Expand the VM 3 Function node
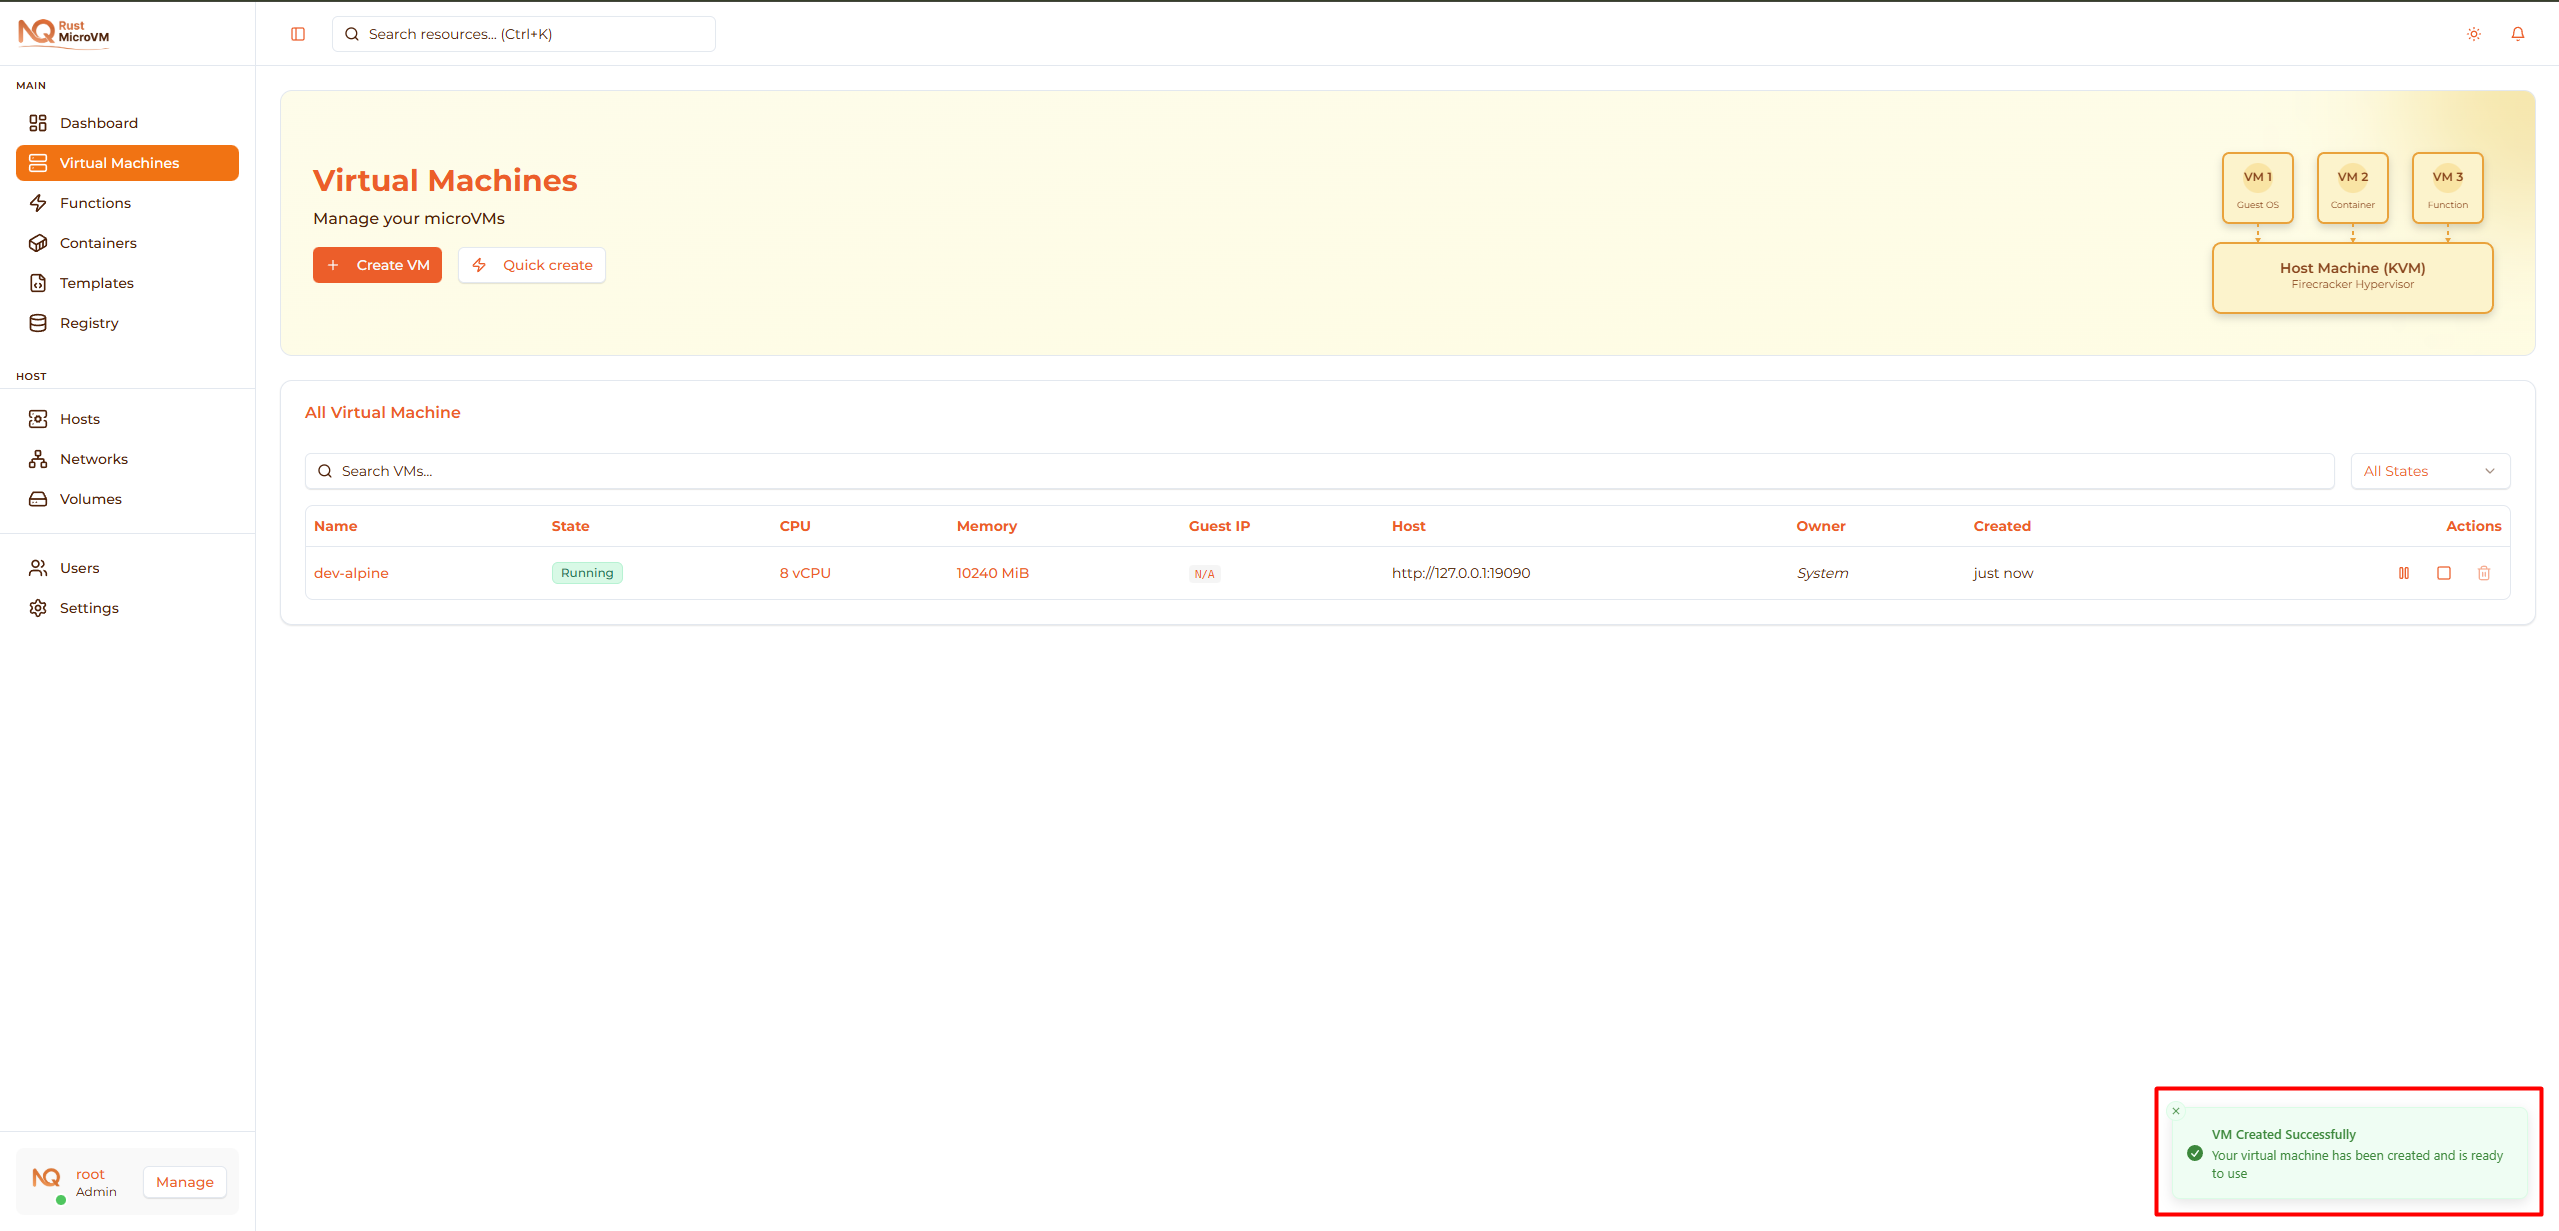Image resolution: width=2559 pixels, height=1231 pixels. tap(2446, 187)
